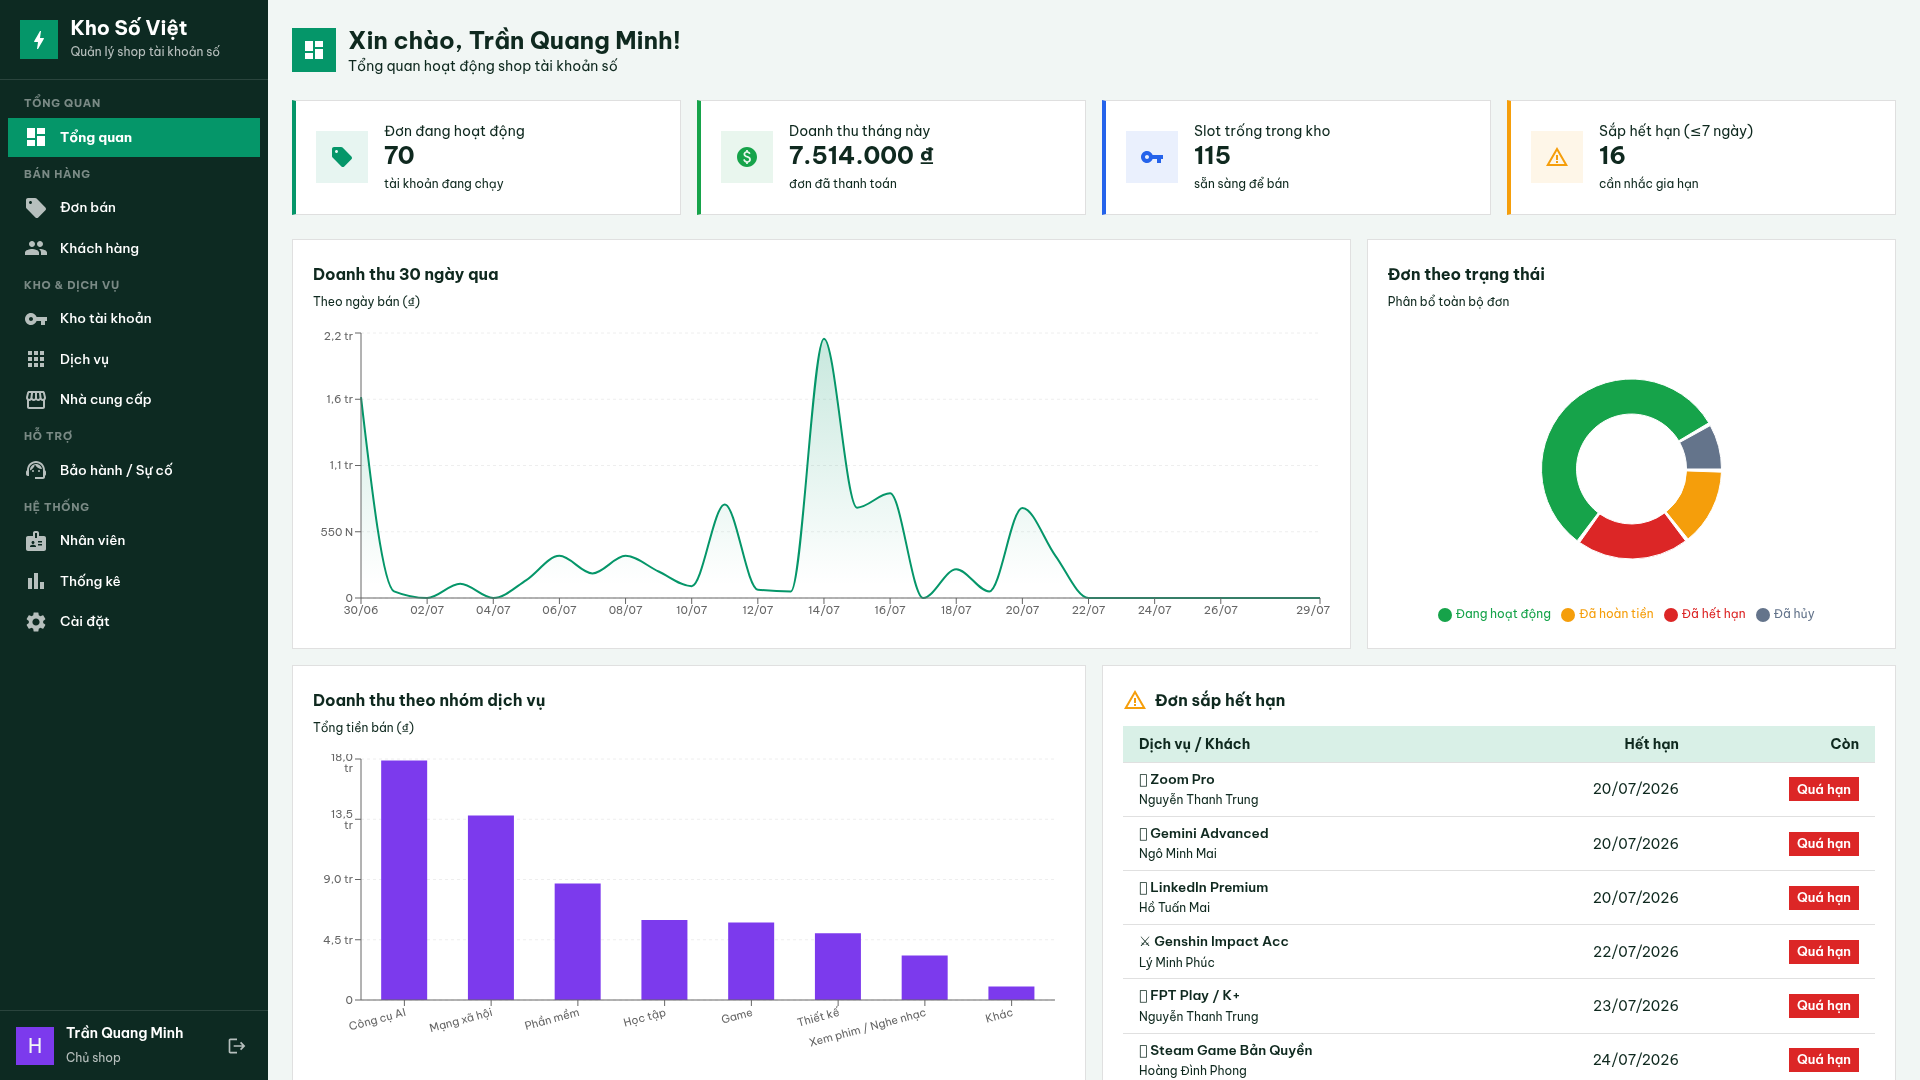Click the 22/07/2026 expiry date cell
Screen dimensions: 1920x1080
(x=1635, y=951)
